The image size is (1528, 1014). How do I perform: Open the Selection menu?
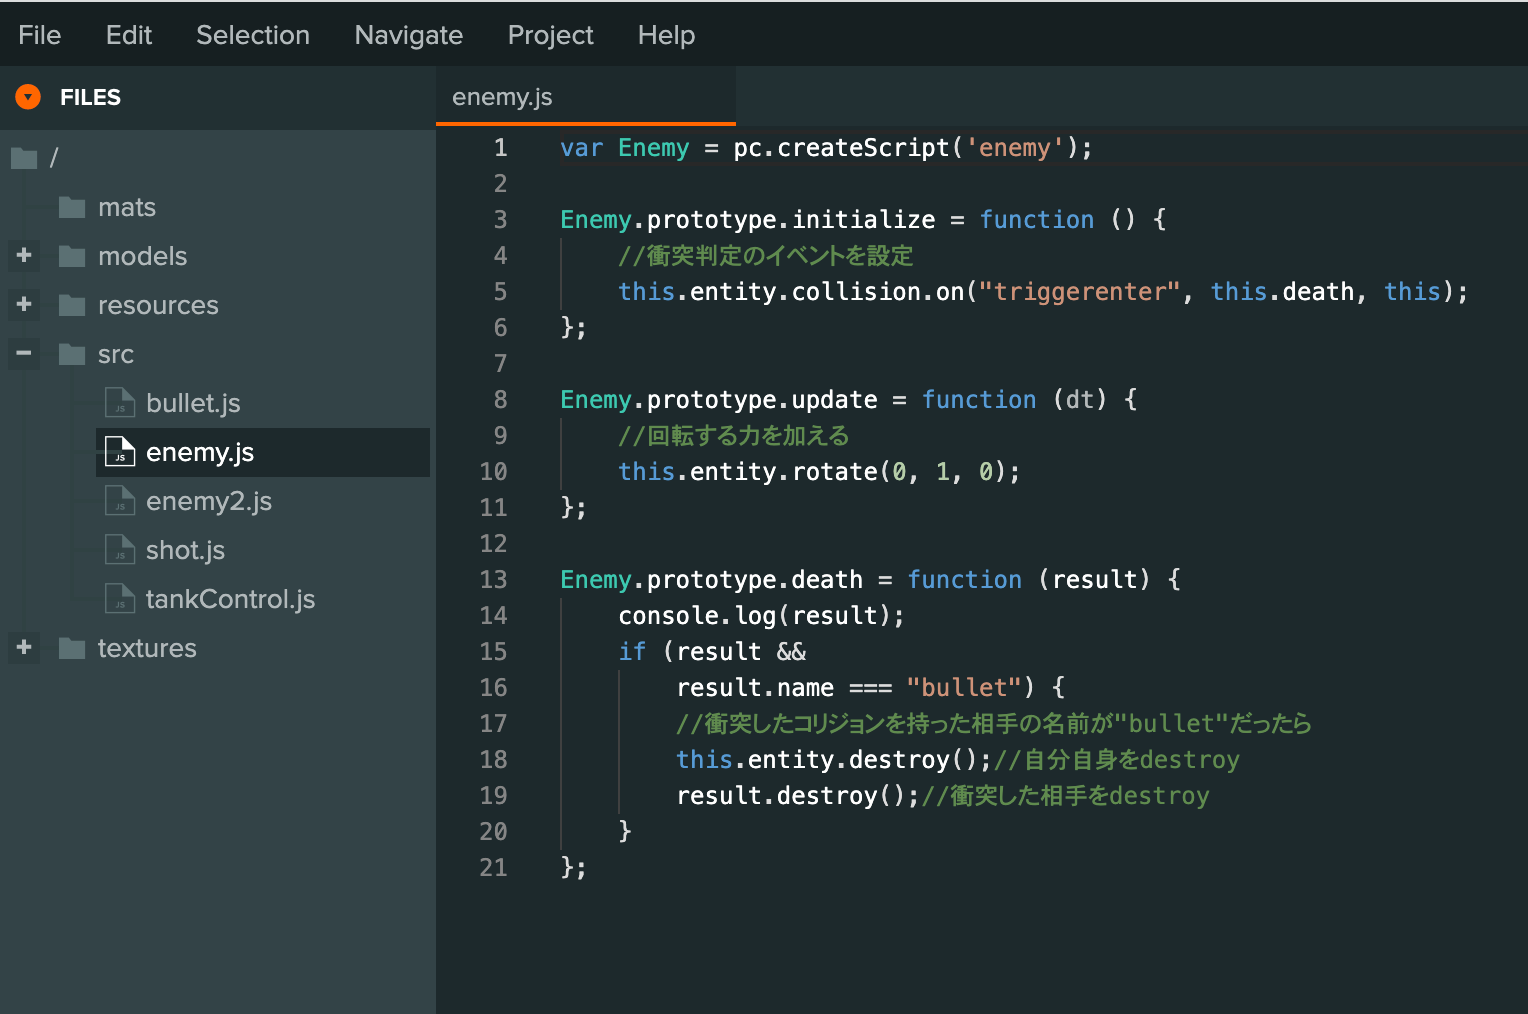(x=253, y=35)
